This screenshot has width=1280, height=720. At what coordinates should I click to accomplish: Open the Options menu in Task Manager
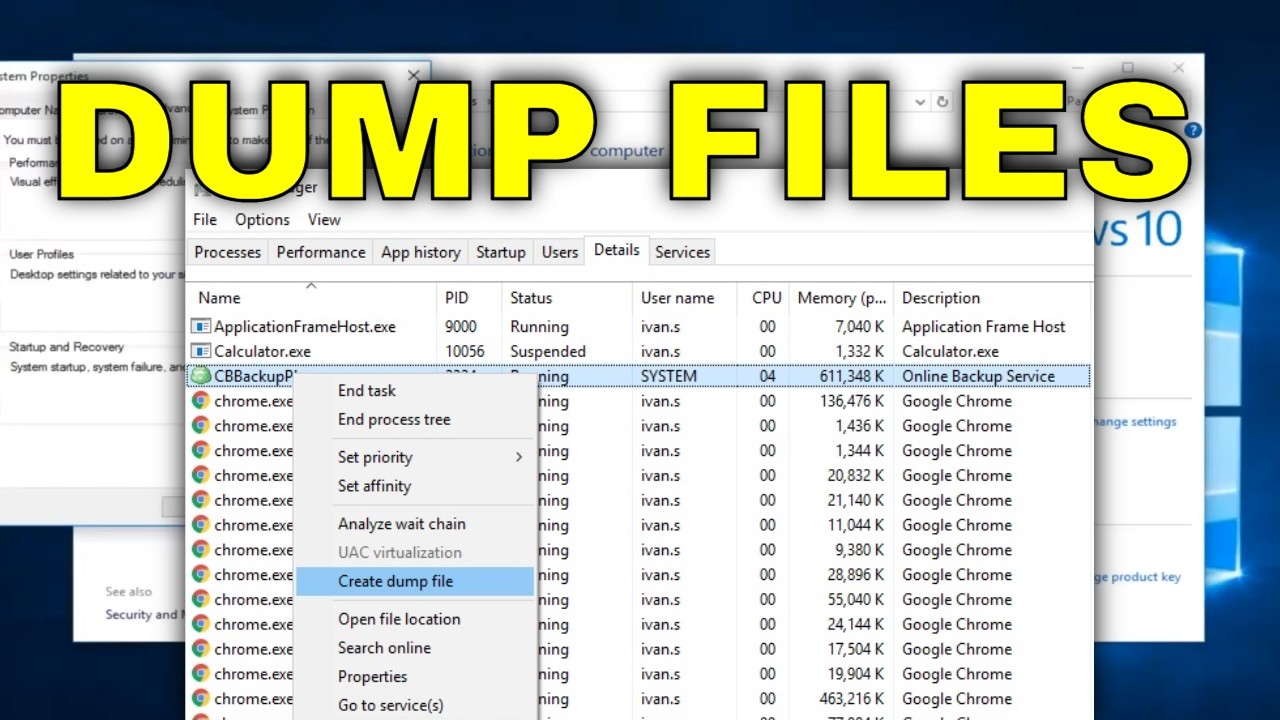point(262,220)
